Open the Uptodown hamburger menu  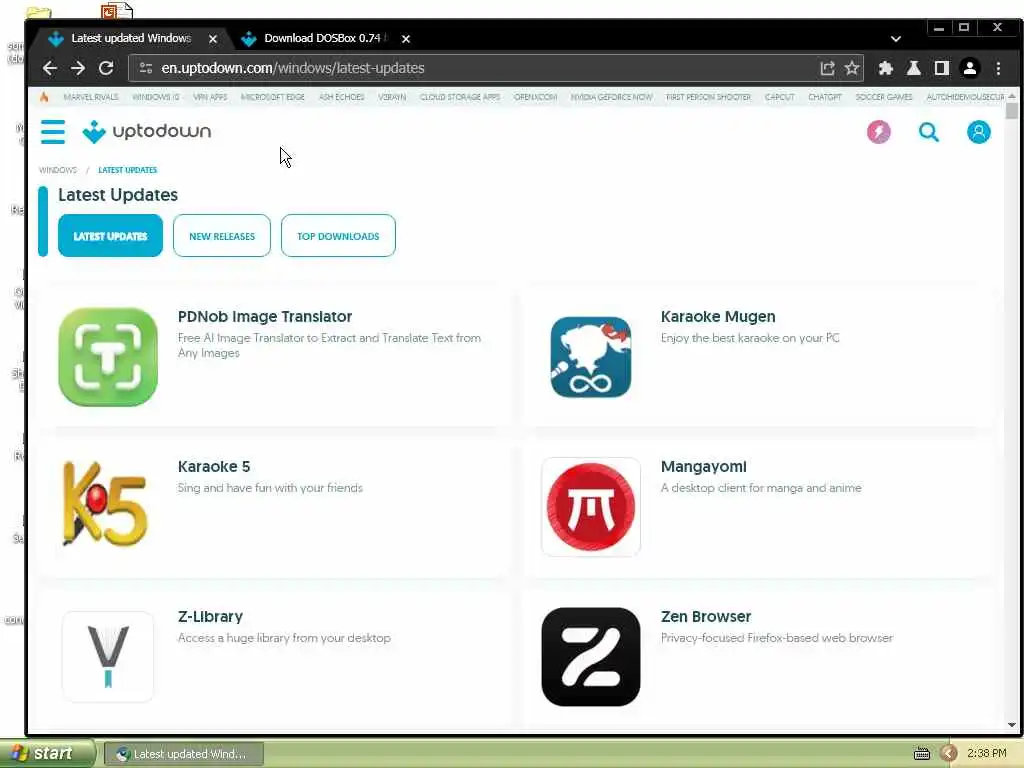pos(53,131)
